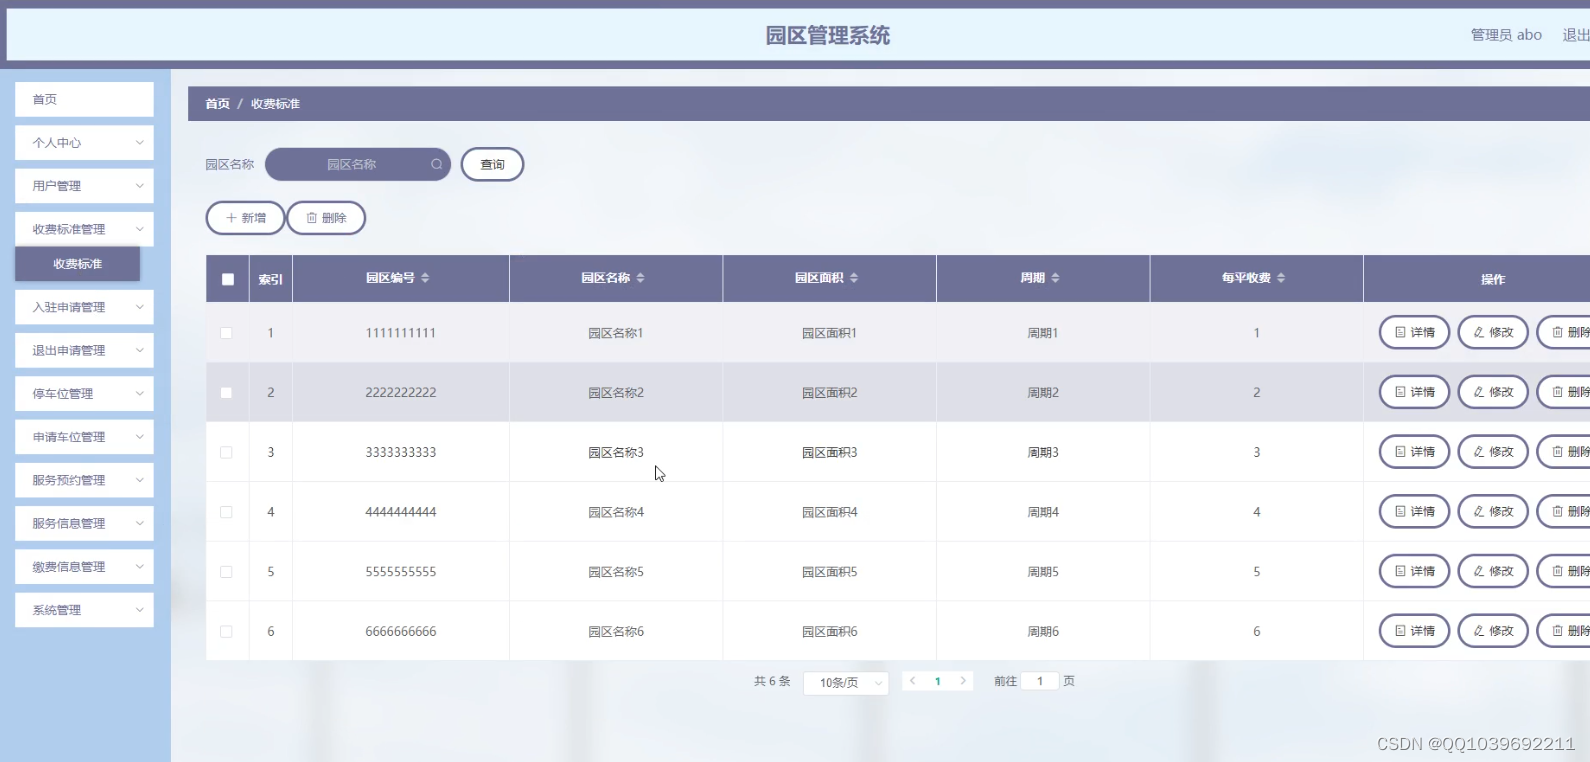Click the 园区管理系统 header title

tap(827, 36)
